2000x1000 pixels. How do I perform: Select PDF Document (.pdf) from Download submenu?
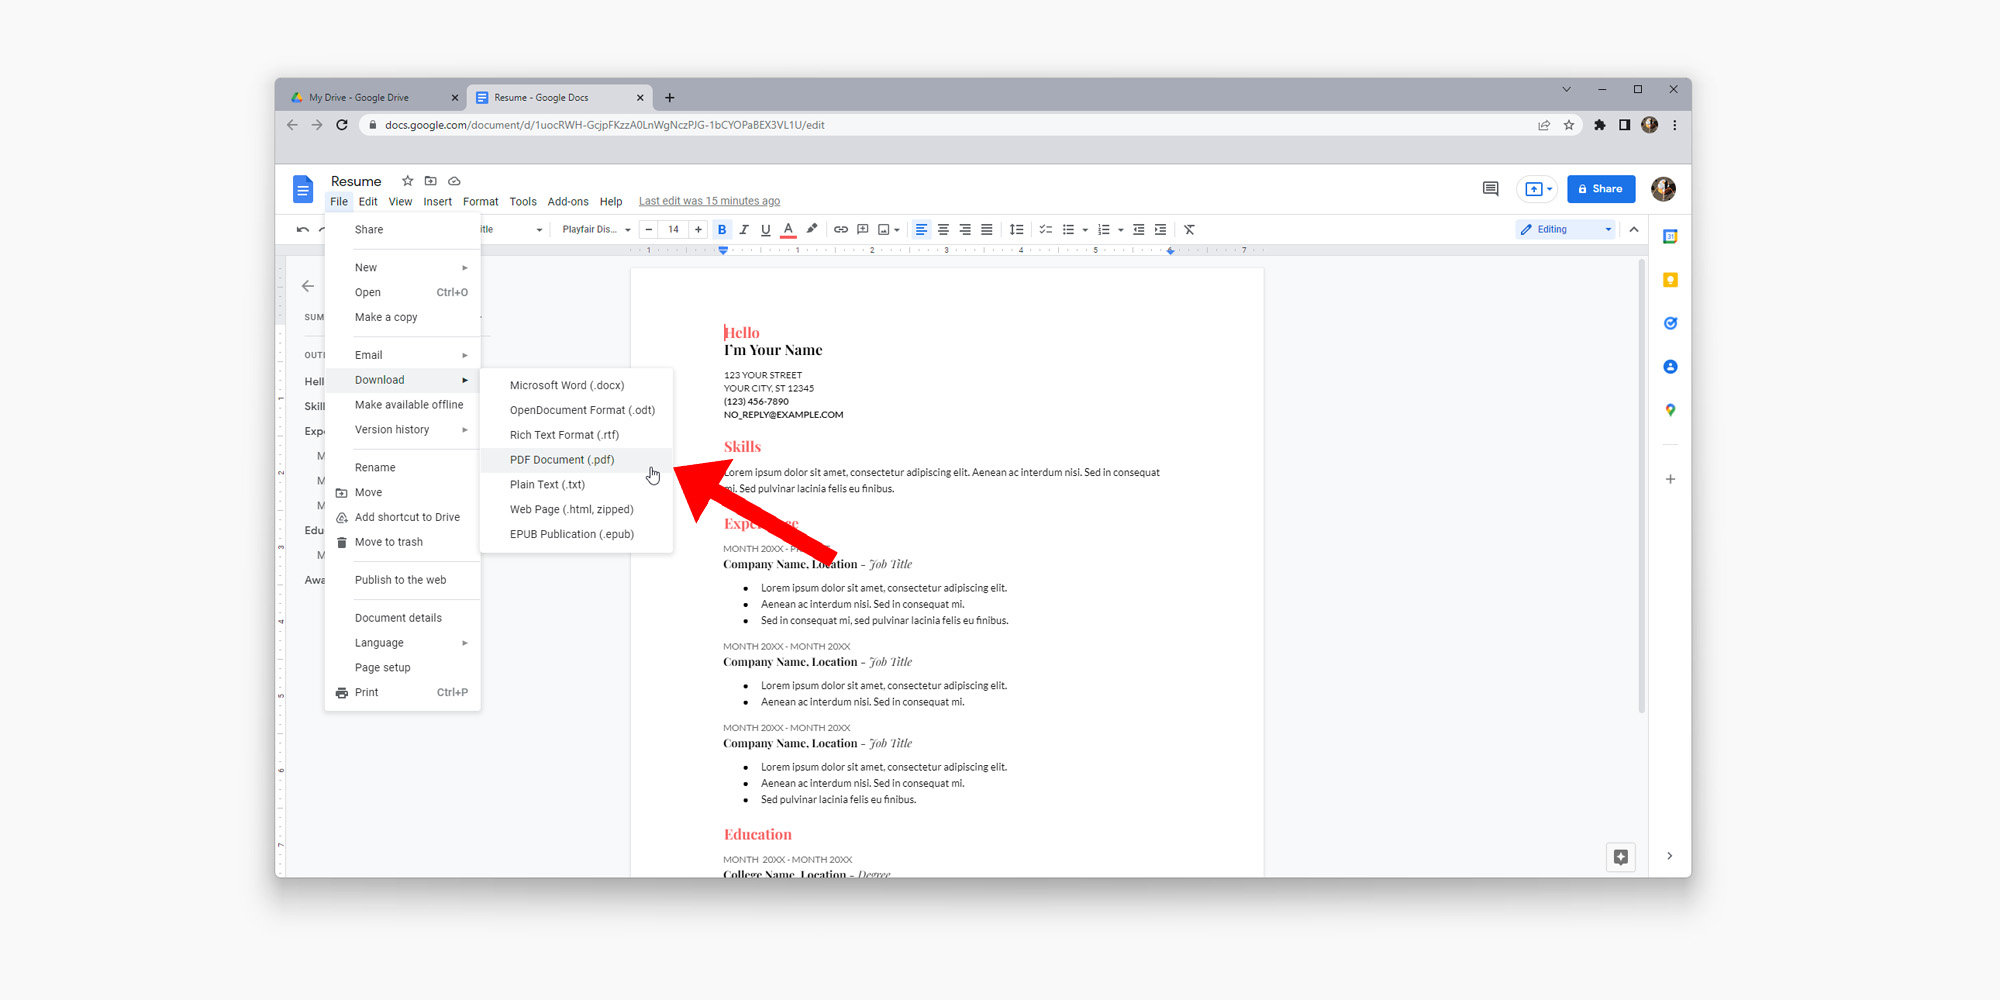click(x=562, y=459)
